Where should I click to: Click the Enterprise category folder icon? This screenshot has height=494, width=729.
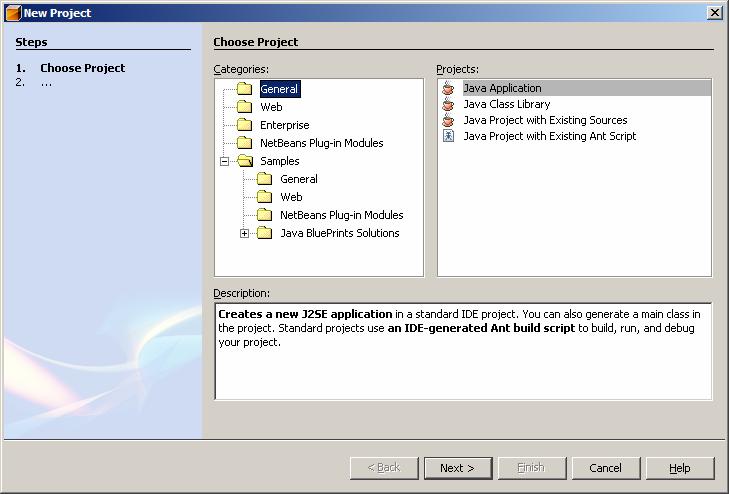coord(245,125)
